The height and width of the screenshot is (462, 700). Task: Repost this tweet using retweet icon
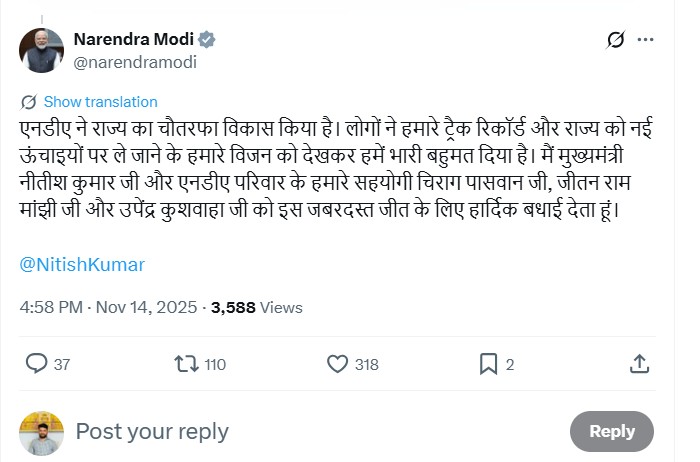pyautogui.click(x=186, y=364)
